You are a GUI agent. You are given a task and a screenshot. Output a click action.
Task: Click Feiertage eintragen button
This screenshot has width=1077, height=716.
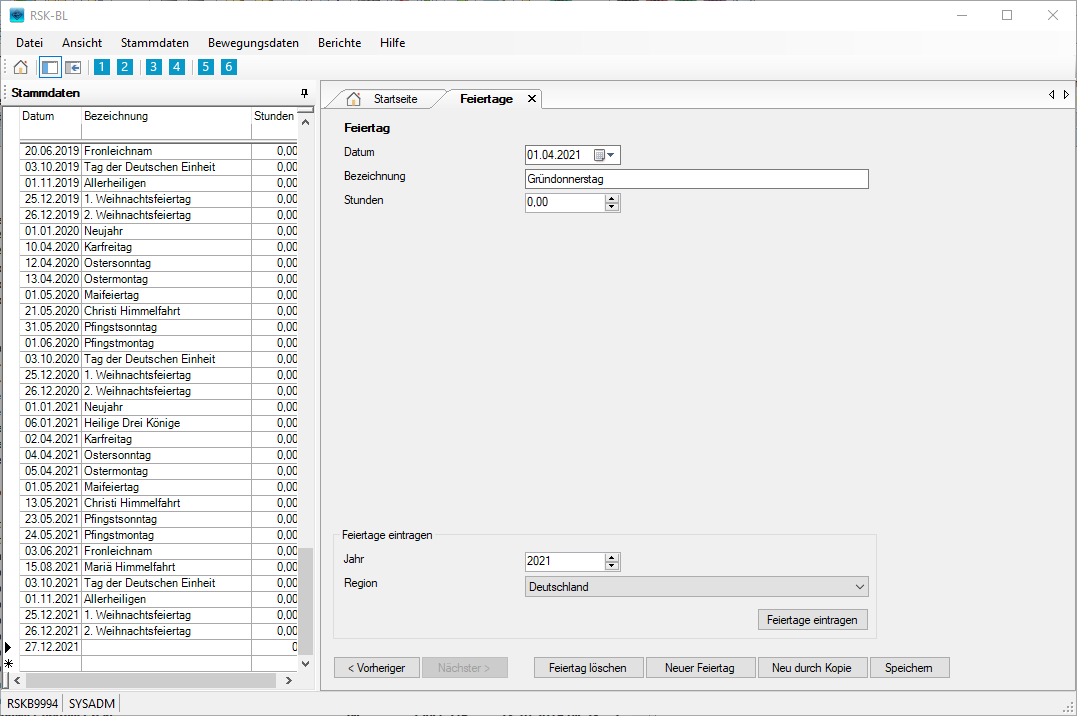click(x=813, y=620)
